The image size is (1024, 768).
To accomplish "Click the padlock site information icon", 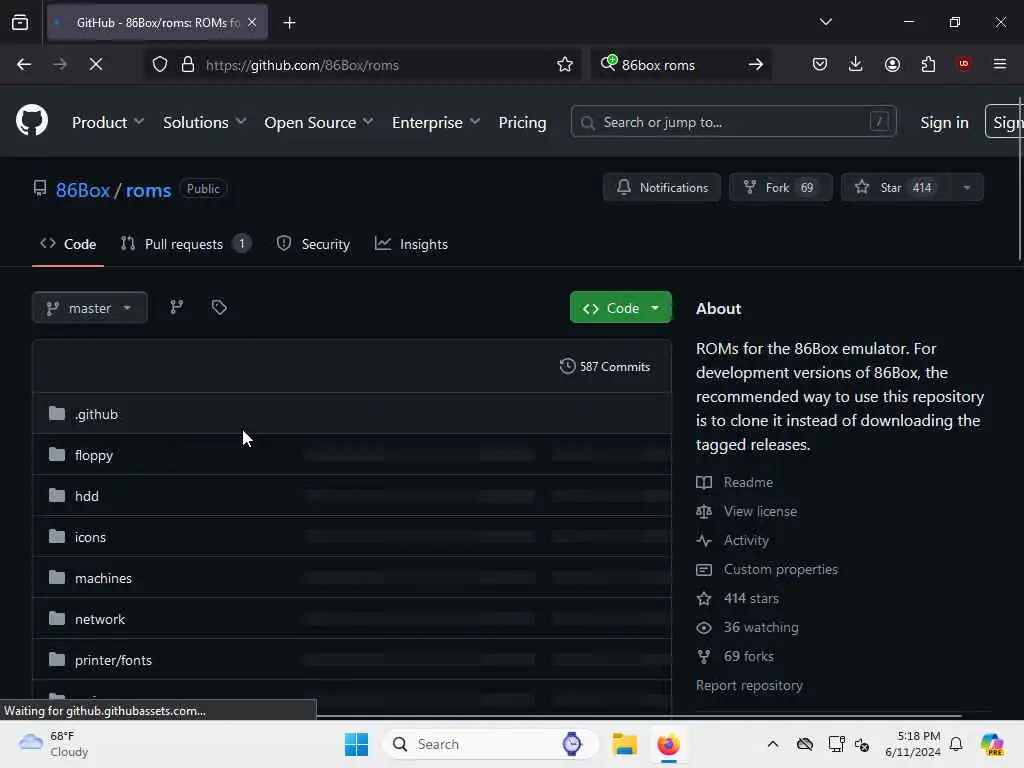I will click(x=188, y=64).
